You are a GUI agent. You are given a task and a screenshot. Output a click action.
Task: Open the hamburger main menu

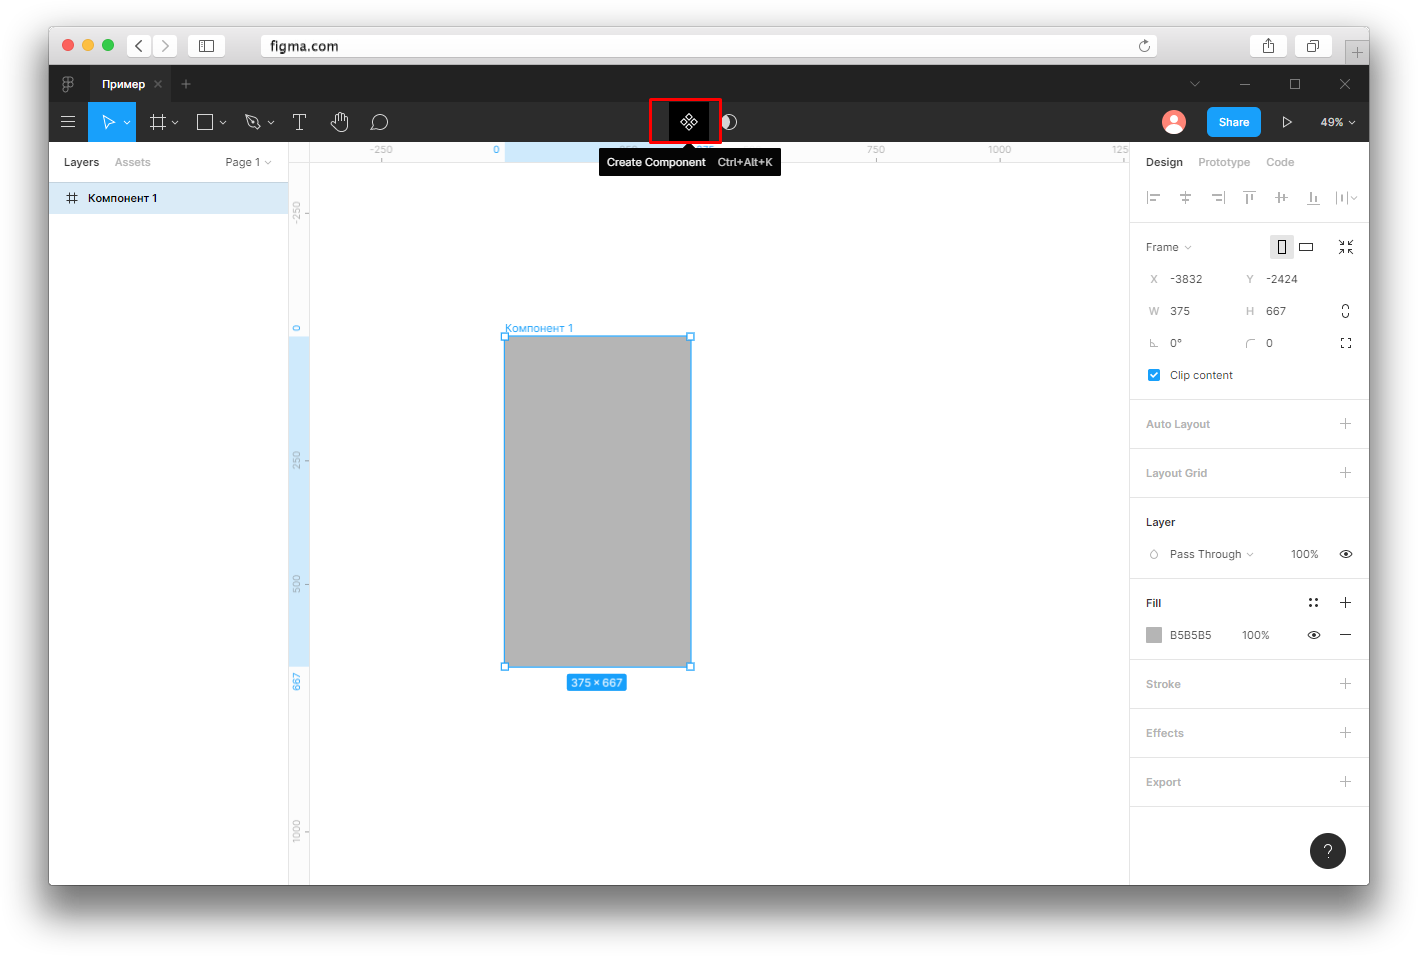68,122
